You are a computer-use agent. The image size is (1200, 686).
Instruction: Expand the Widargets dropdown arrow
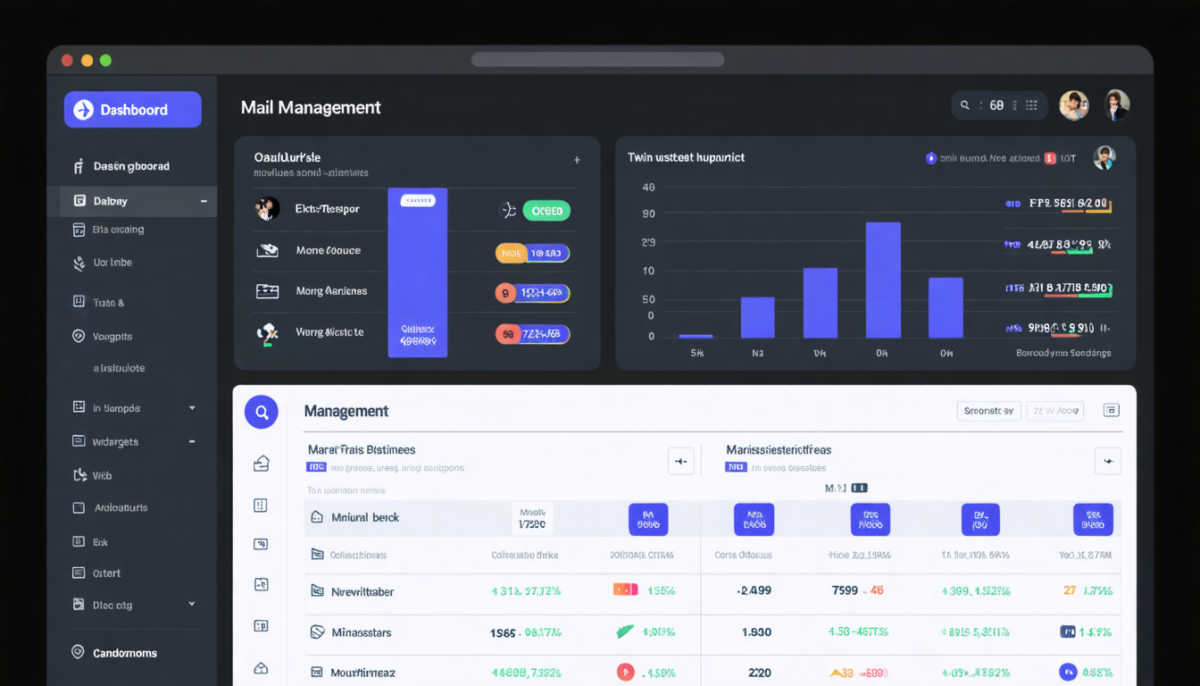[x=192, y=441]
